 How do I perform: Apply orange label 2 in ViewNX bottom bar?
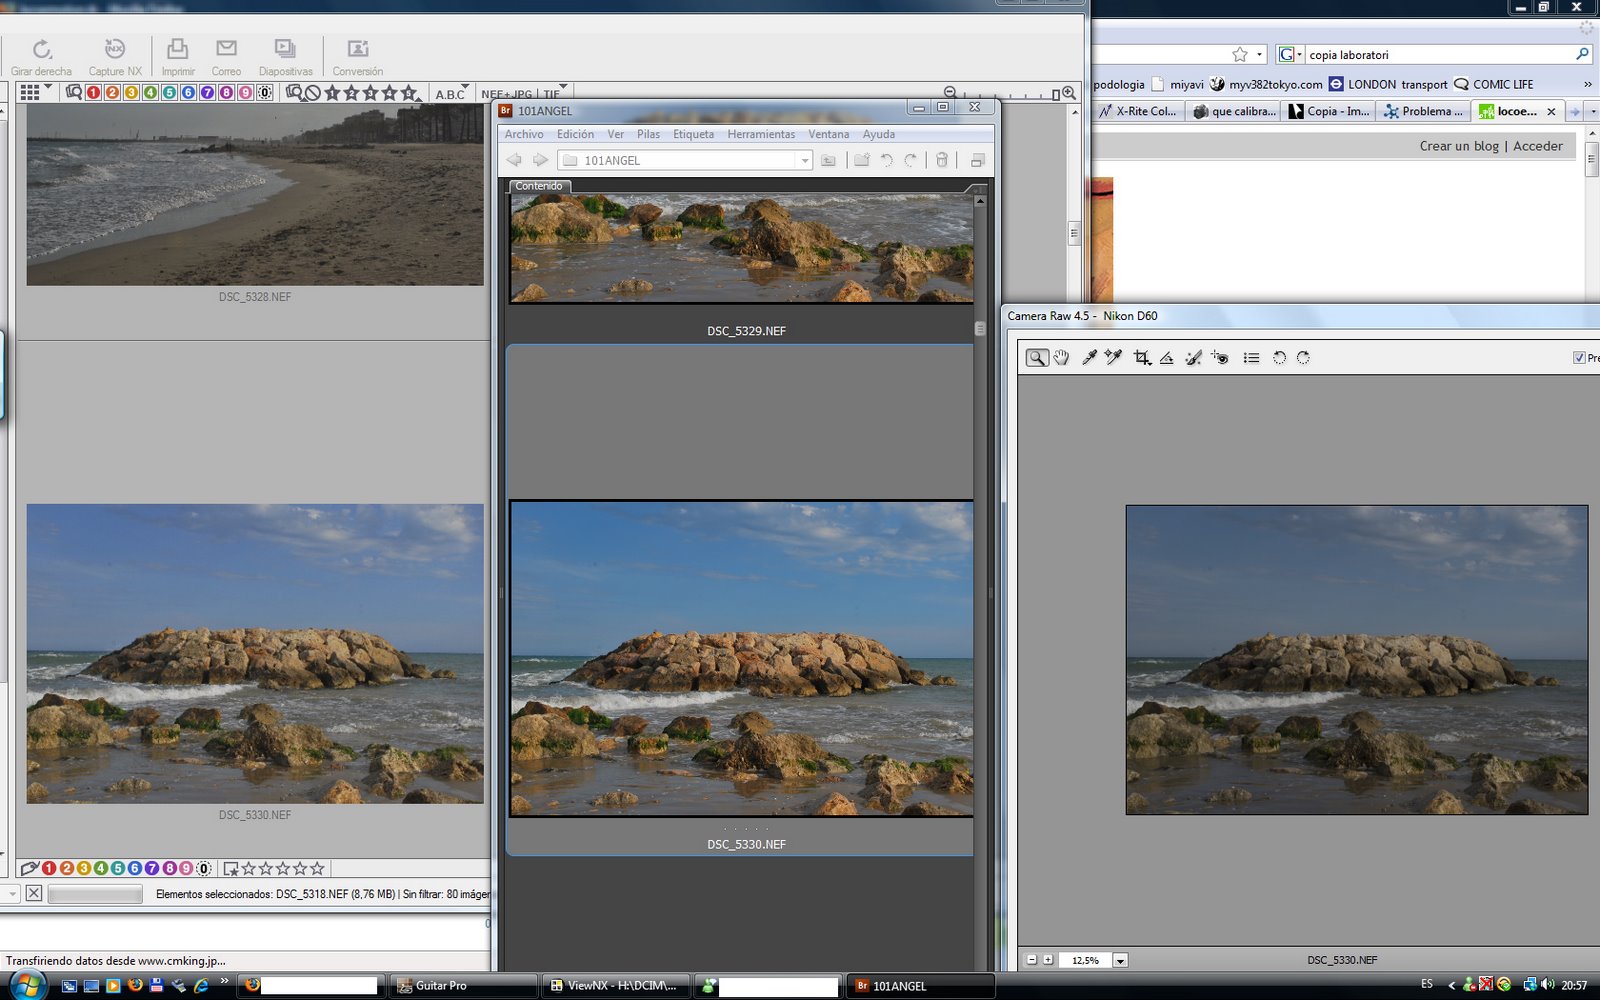pos(66,868)
